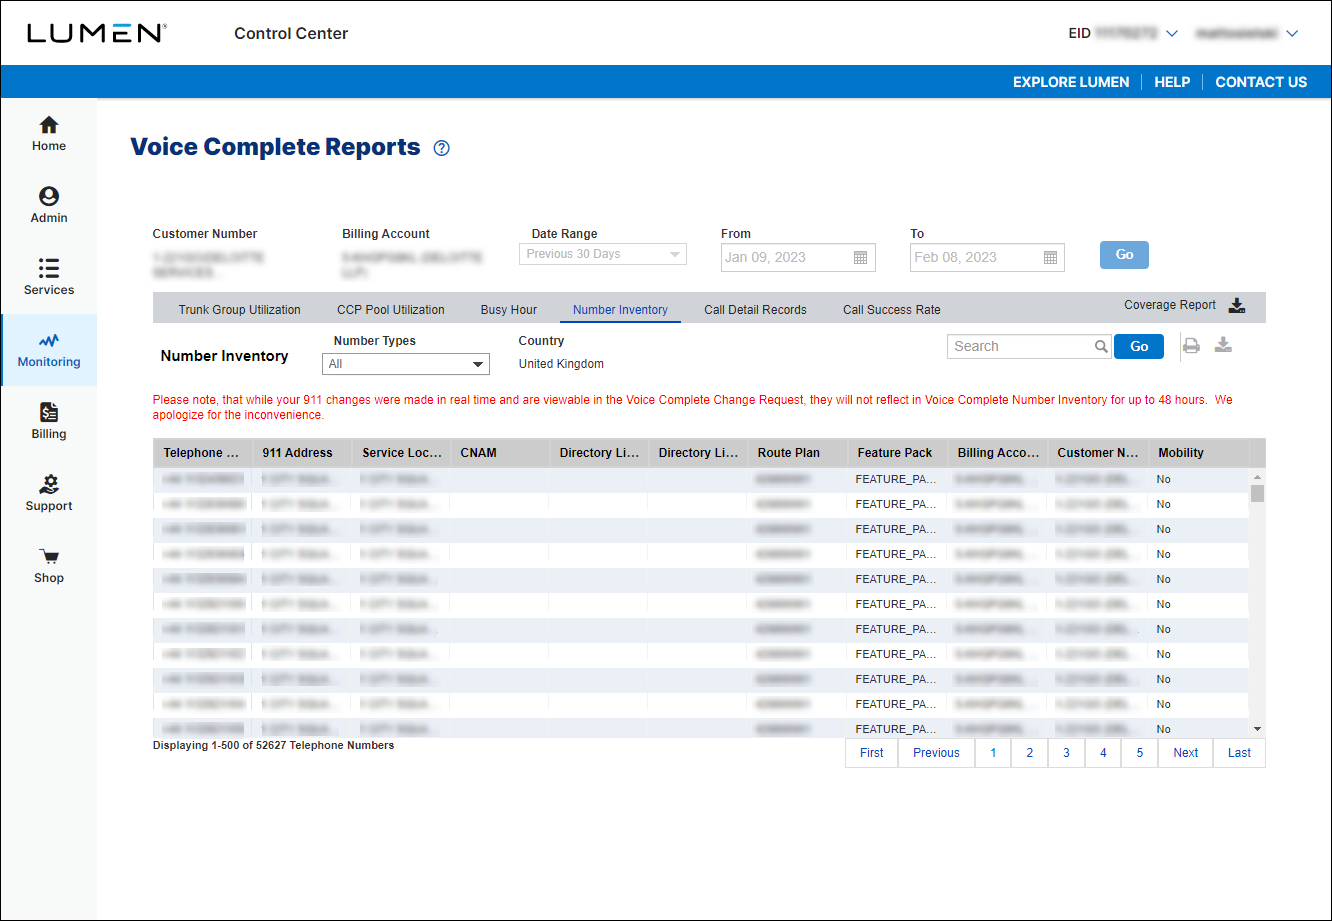This screenshot has width=1332, height=921.
Task: Sort by Route Plan column header
Action: point(797,453)
